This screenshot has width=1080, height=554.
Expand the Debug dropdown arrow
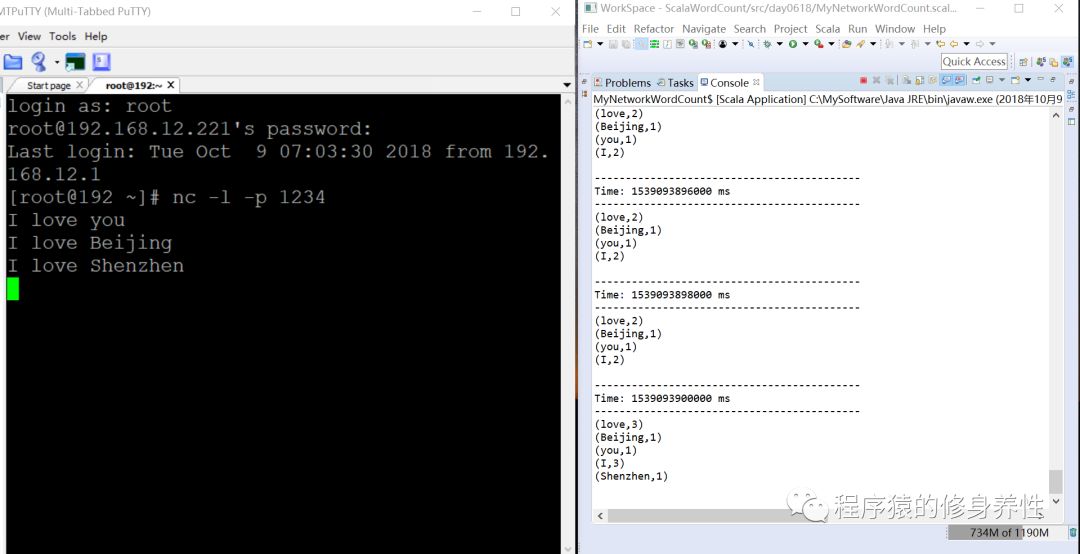pyautogui.click(x=779, y=43)
